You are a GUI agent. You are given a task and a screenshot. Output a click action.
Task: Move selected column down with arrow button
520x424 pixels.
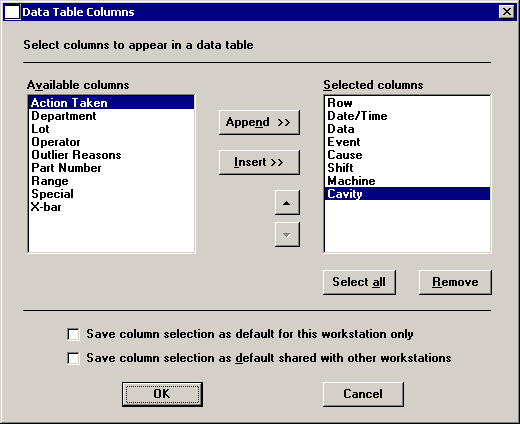coord(287,235)
